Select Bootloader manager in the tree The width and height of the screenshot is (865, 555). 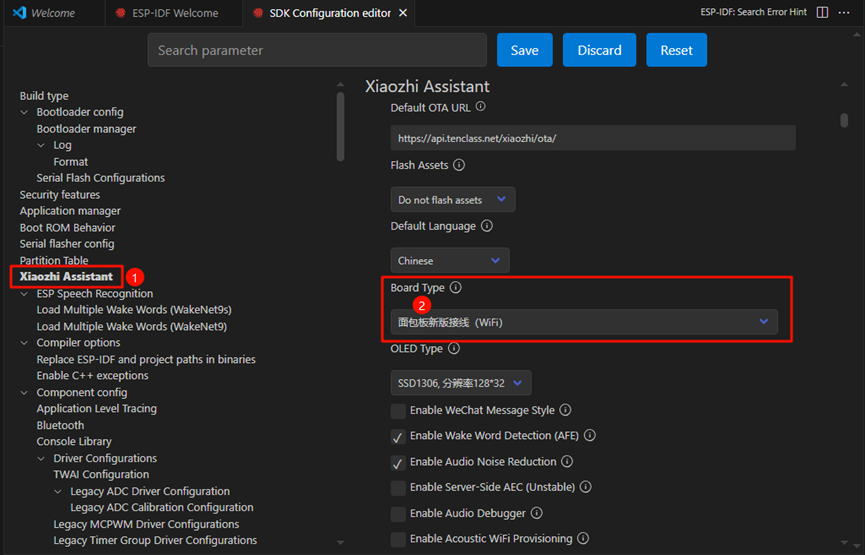coord(86,129)
